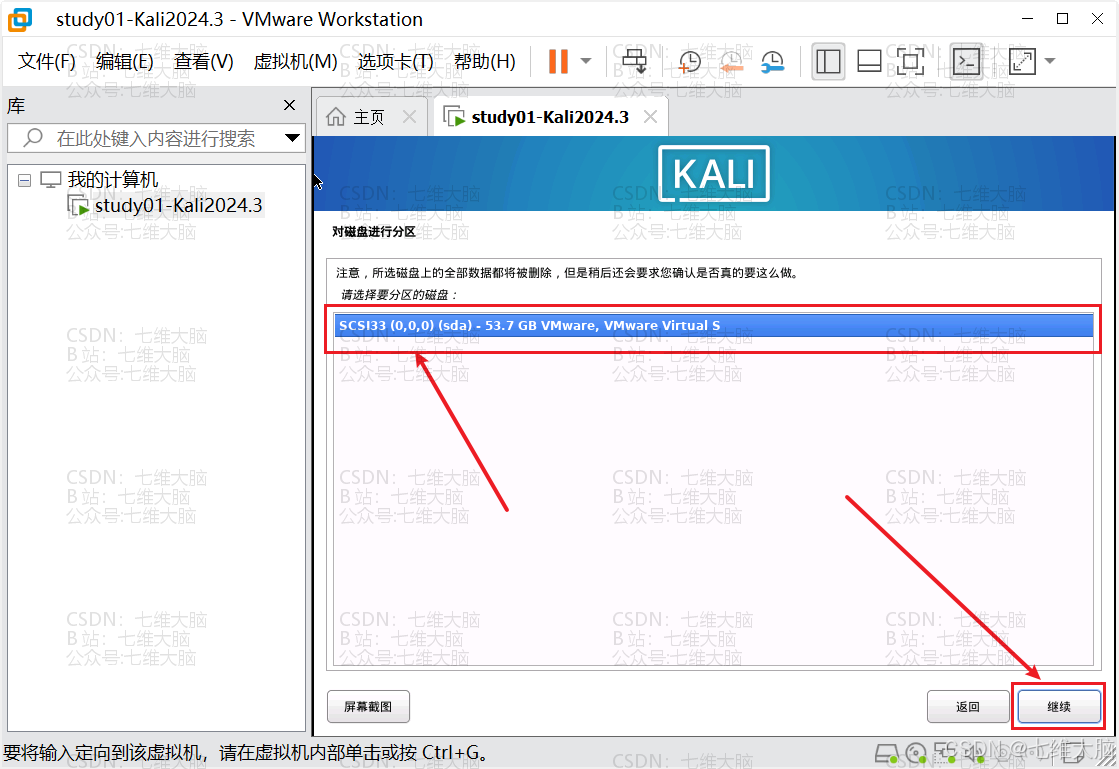Screen dimensions: 1119x769
Task: Open the 虚拟机(M) menu
Action: [295, 61]
